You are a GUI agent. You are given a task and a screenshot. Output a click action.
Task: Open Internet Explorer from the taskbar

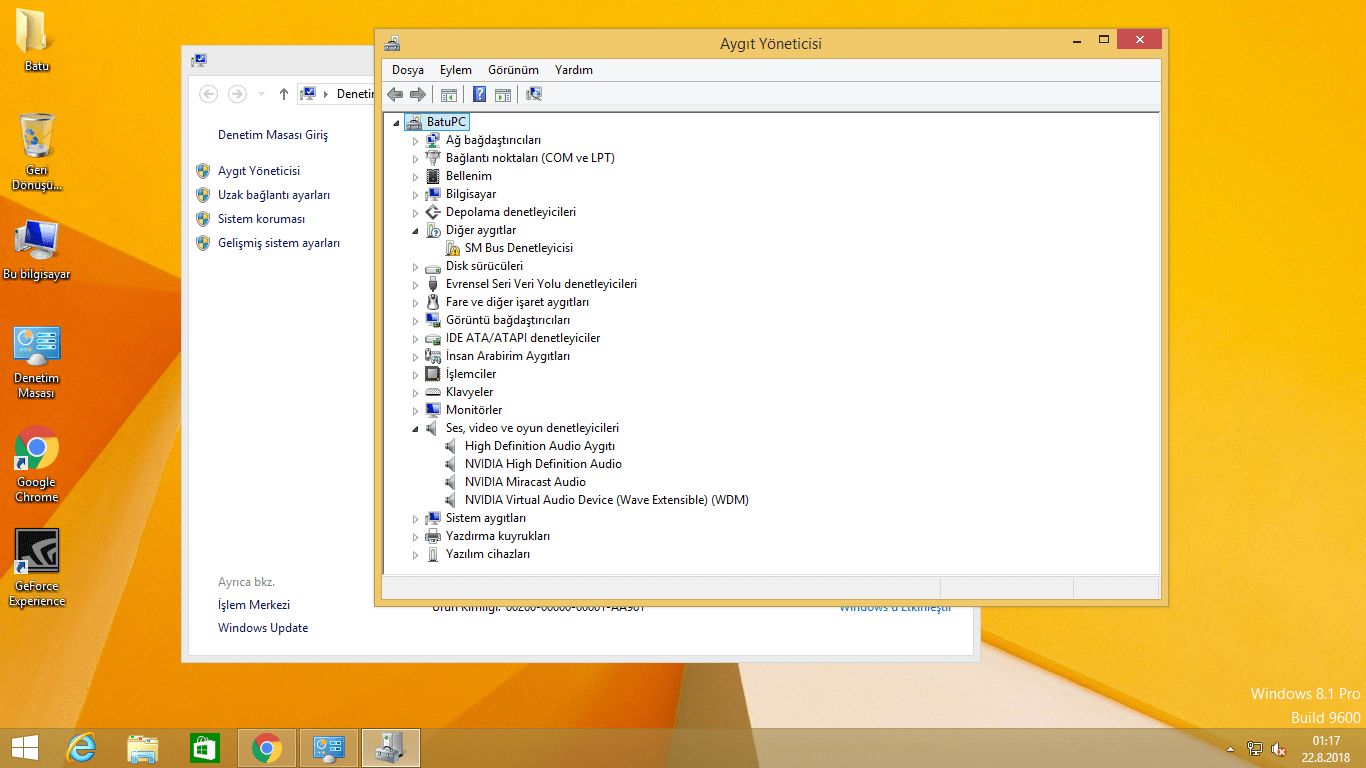tap(81, 748)
